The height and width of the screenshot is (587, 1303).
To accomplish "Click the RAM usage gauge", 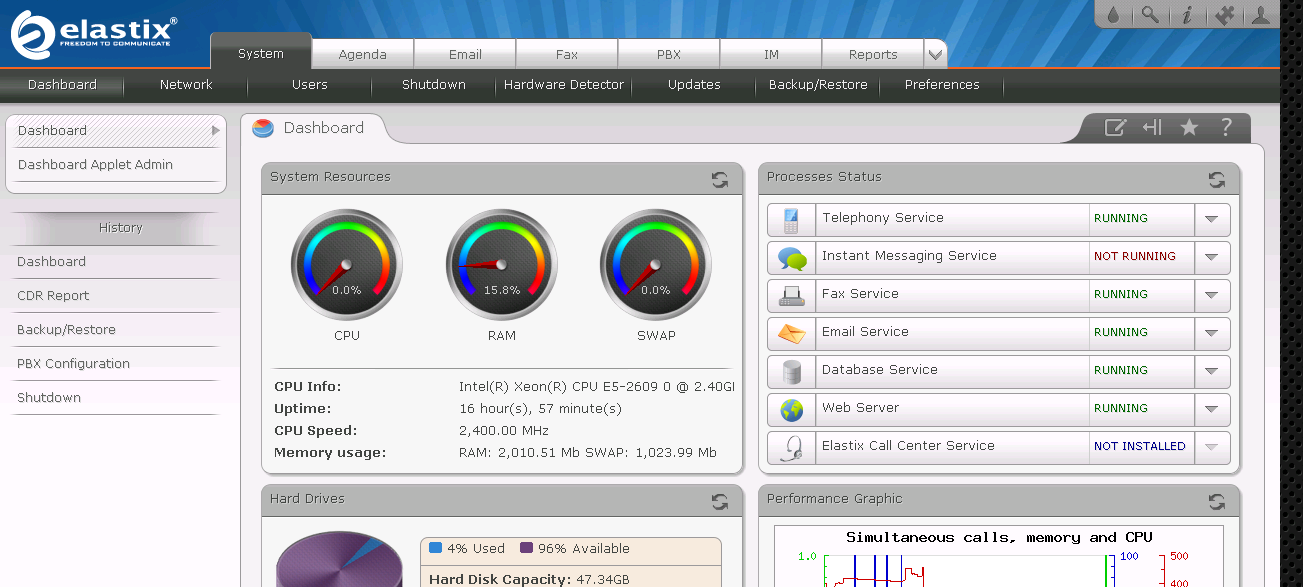I will [x=502, y=265].
